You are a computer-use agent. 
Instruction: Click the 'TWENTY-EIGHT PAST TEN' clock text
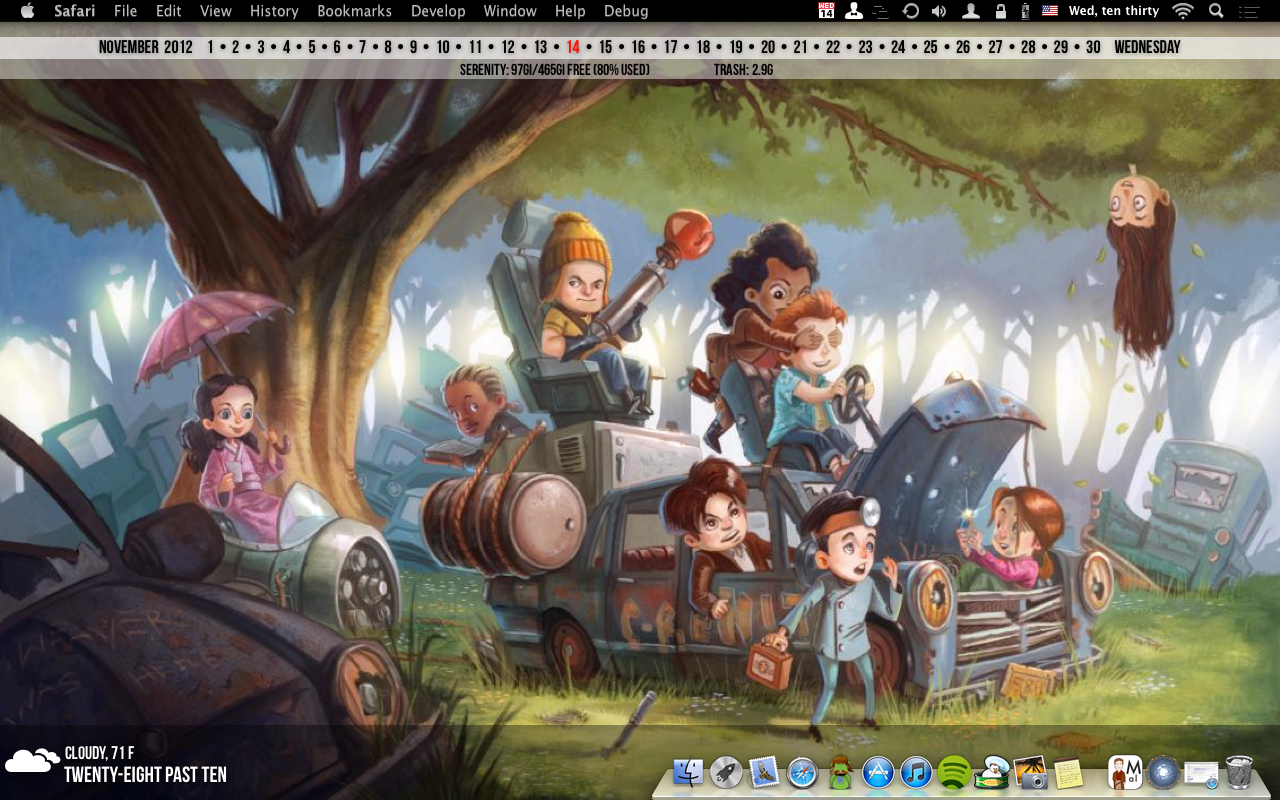coord(145,775)
